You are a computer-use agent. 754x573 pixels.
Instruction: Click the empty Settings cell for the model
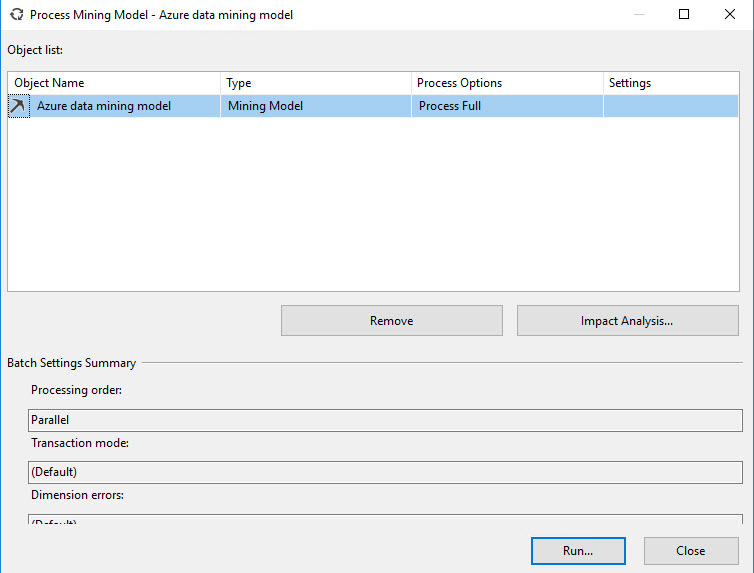coord(671,106)
